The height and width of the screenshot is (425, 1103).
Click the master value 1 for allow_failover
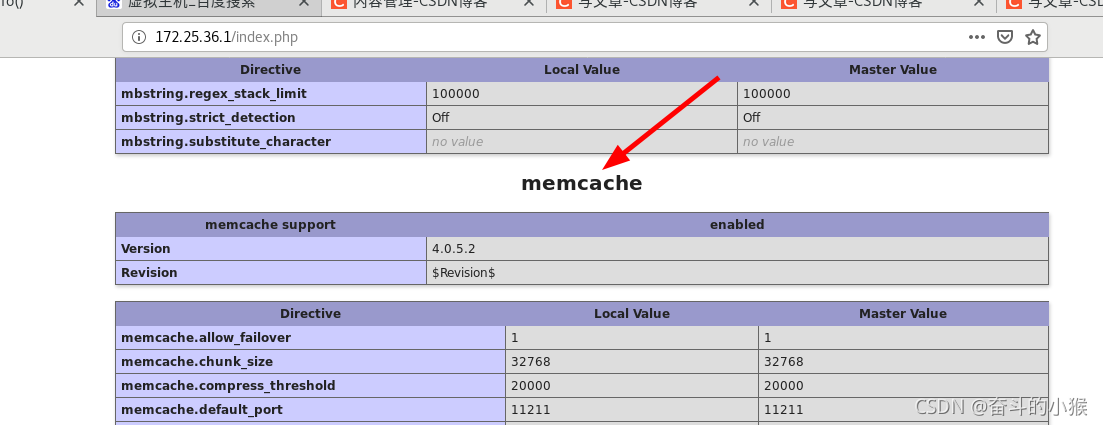point(767,338)
